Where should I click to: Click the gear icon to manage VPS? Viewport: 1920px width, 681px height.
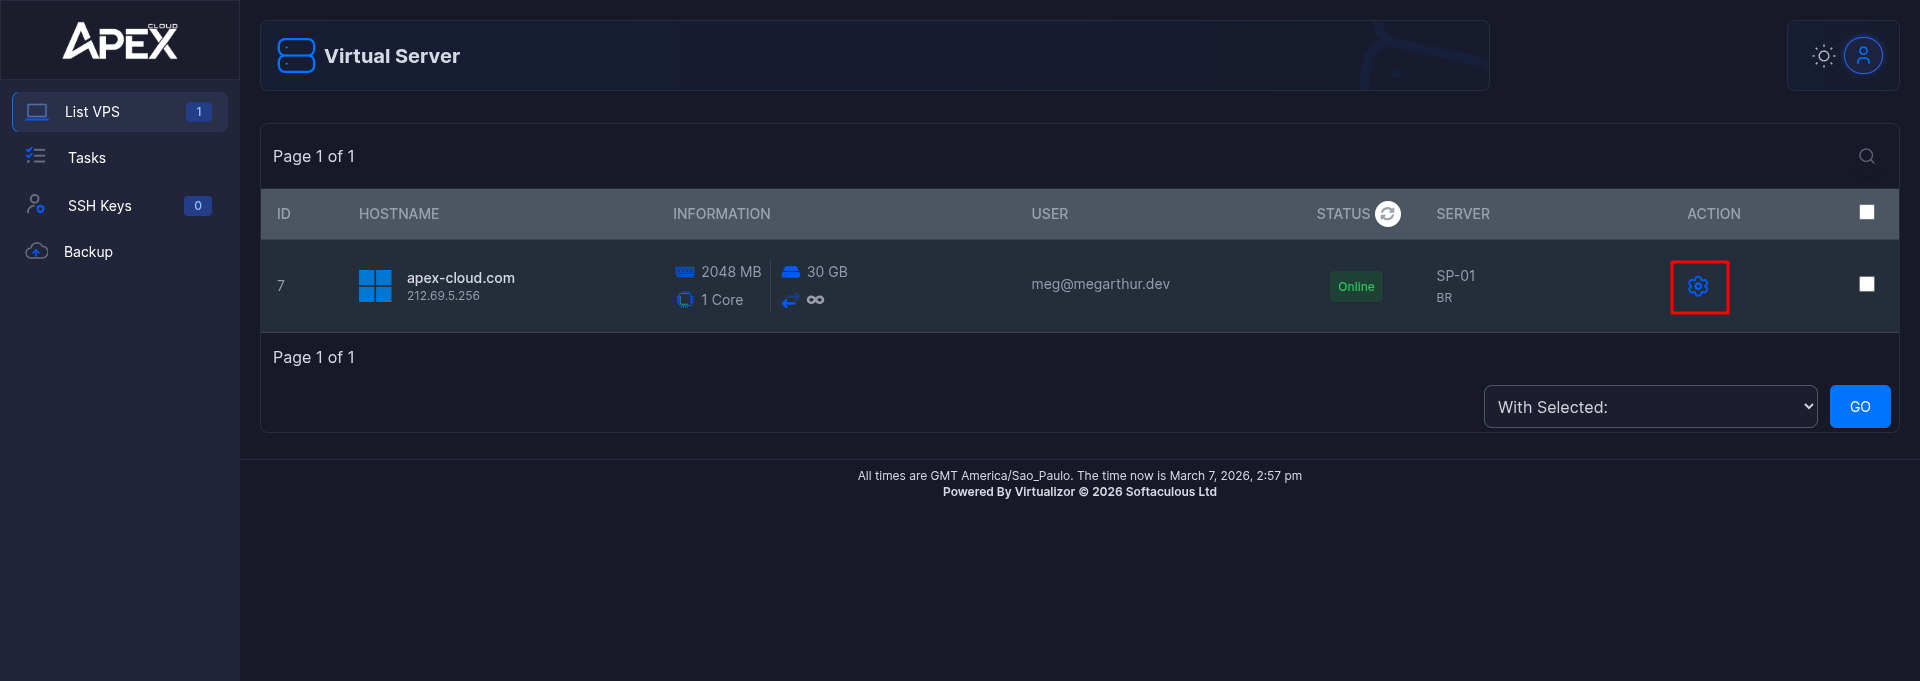point(1698,287)
